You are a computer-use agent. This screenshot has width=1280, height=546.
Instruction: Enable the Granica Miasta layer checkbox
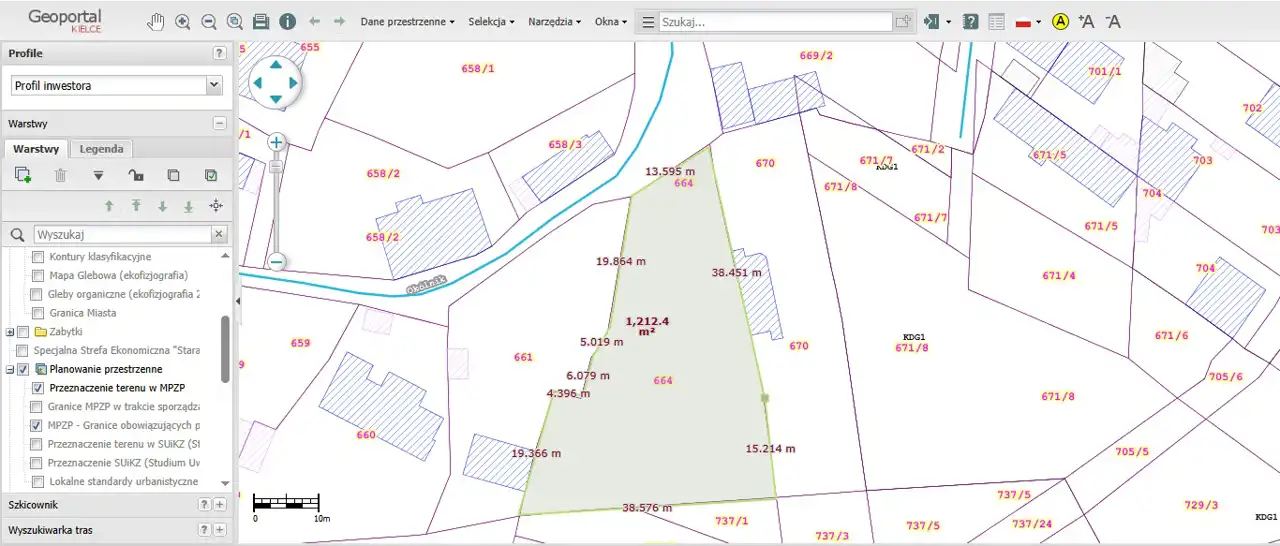pos(37,313)
